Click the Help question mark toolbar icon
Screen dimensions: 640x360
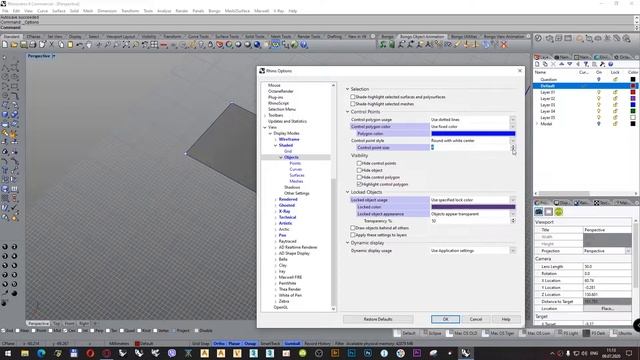[x=304, y=44]
